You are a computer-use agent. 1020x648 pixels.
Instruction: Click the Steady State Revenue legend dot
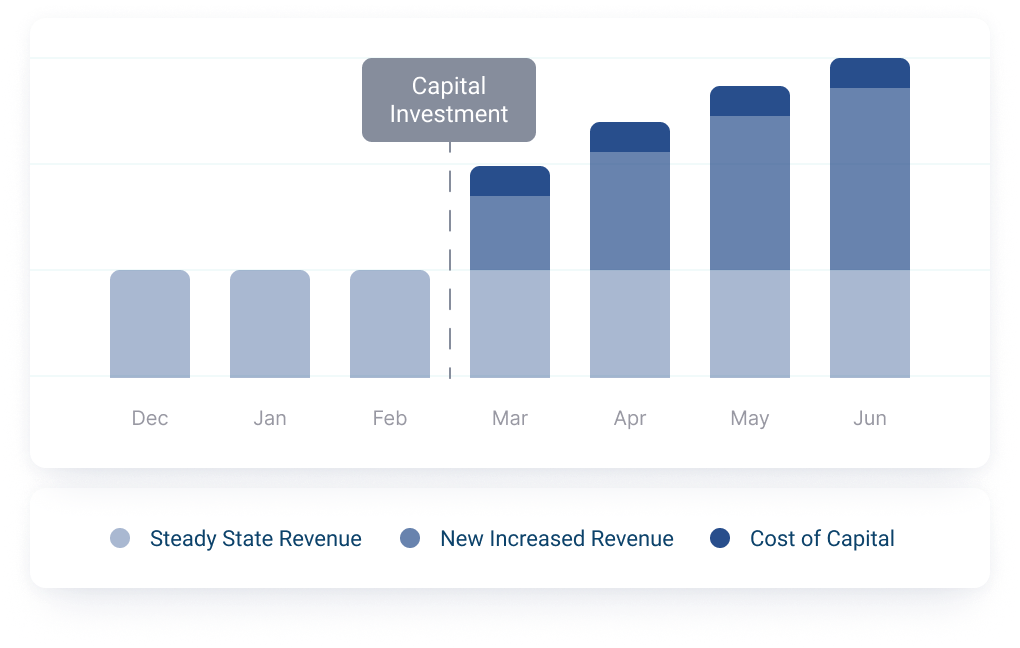click(120, 539)
